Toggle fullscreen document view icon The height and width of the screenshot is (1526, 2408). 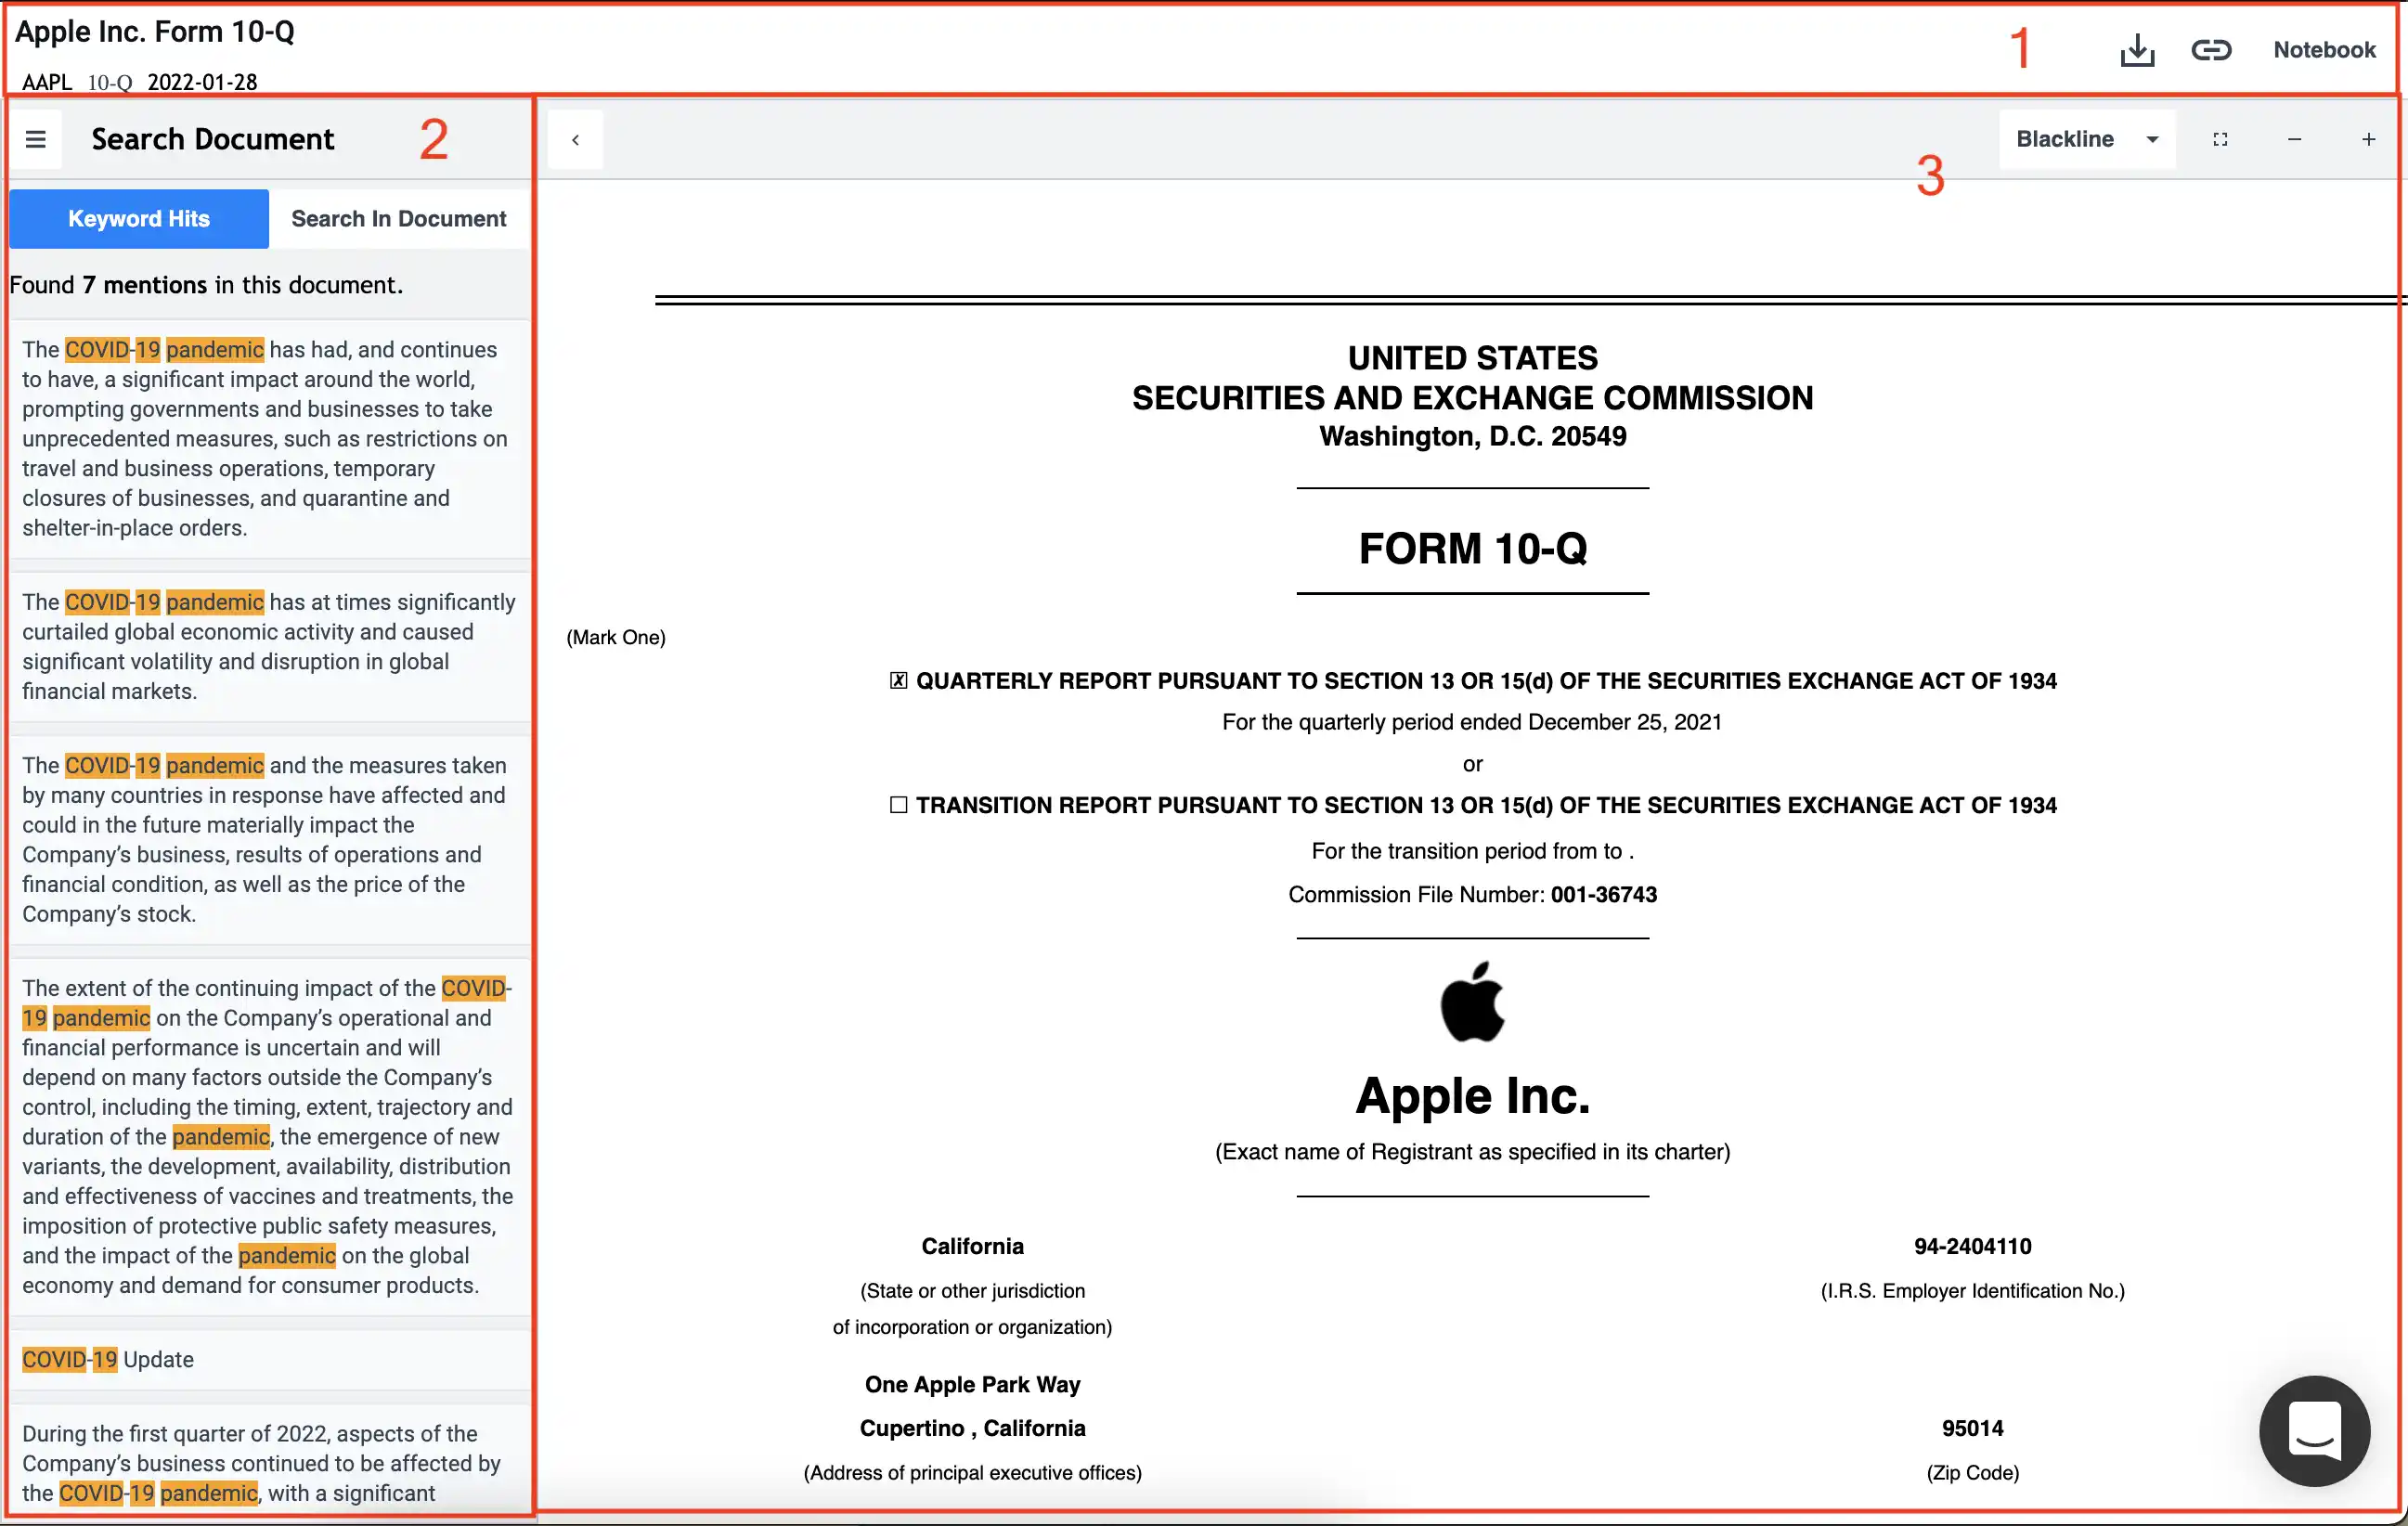tap(2220, 140)
